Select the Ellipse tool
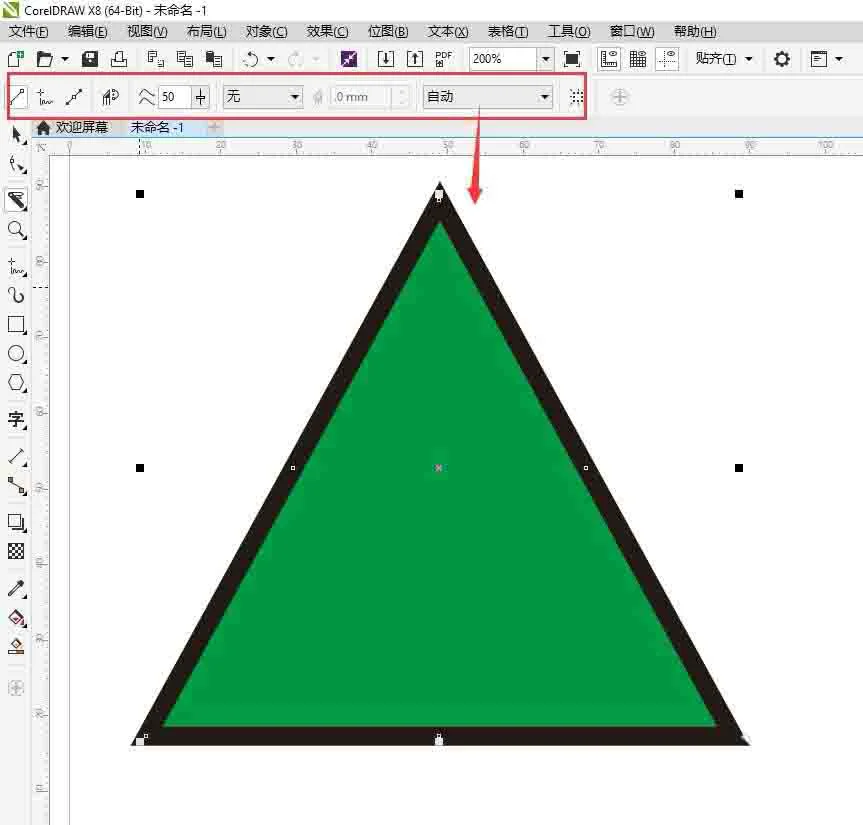Image resolution: width=863 pixels, height=825 pixels. click(x=17, y=354)
